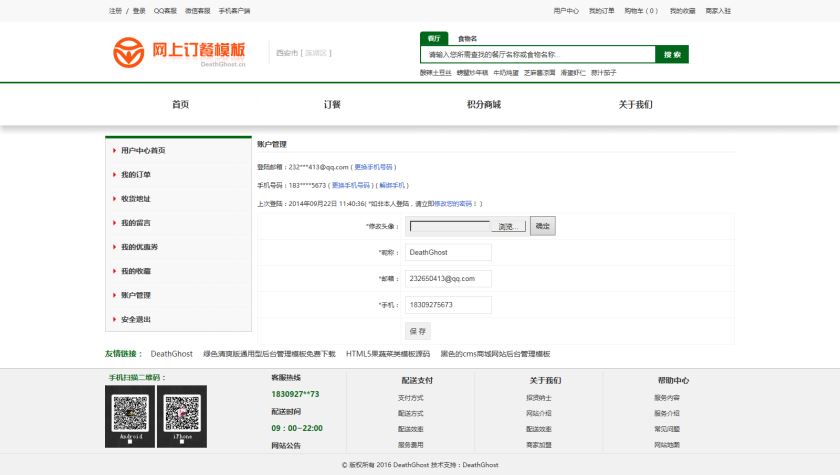Click the delivery hours text 09:00~22:00
The height and width of the screenshot is (475, 840).
297,428
